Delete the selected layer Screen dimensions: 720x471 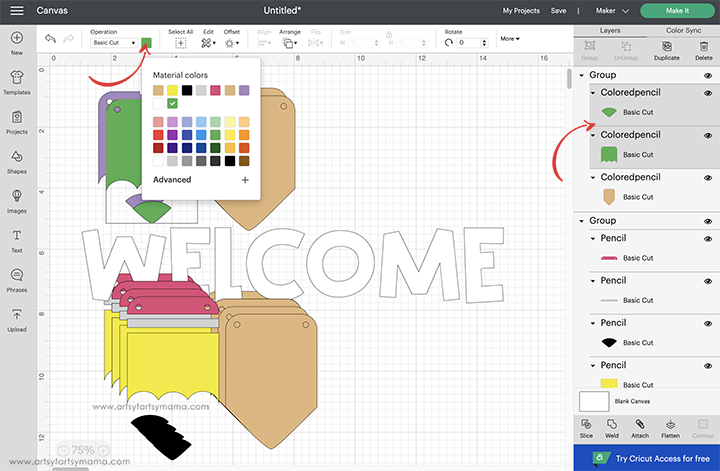pyautogui.click(x=703, y=50)
